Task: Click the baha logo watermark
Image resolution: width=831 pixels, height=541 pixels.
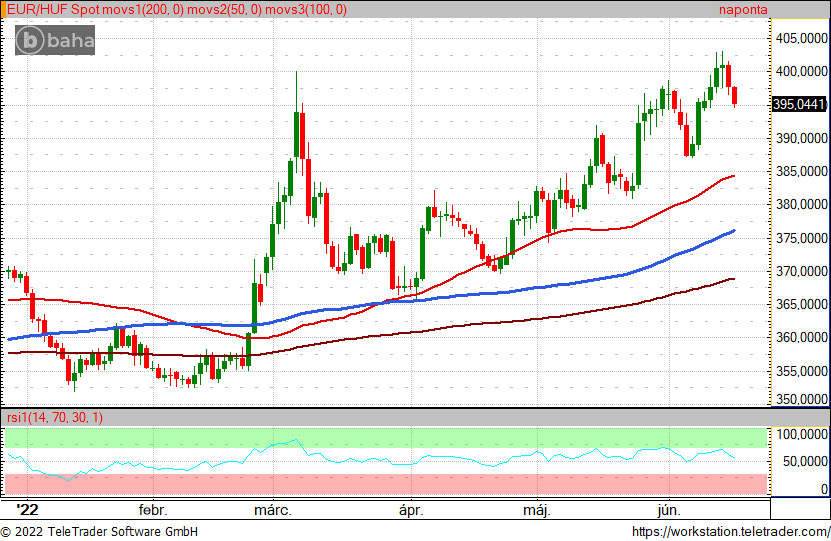Action: click(55, 41)
